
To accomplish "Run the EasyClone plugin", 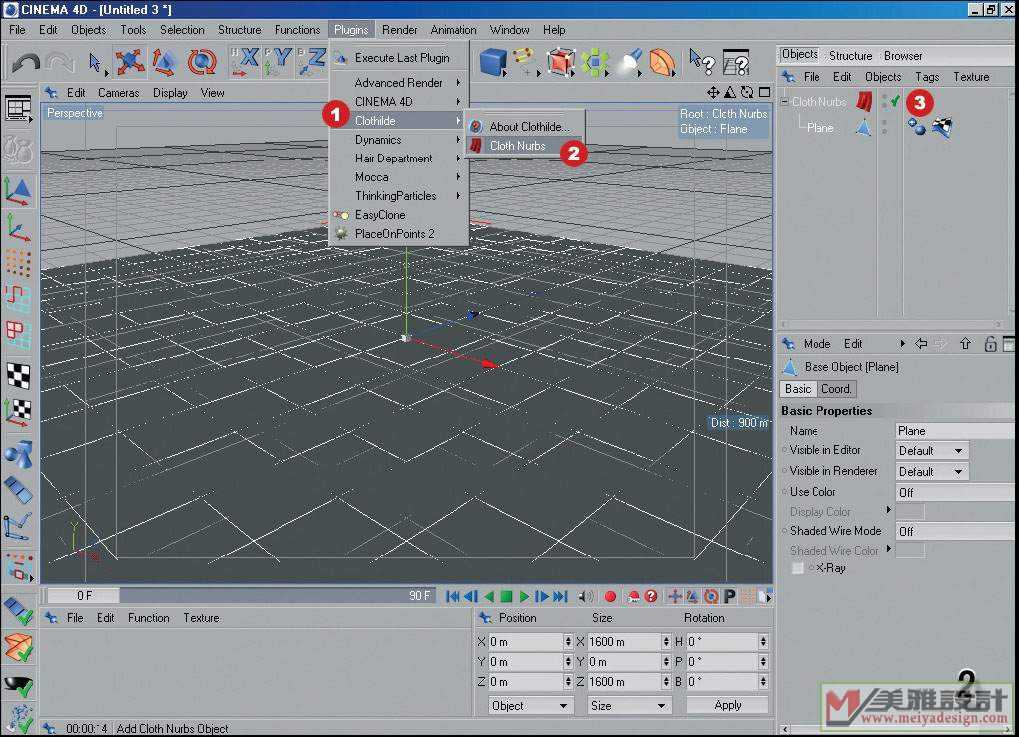I will 399,214.
